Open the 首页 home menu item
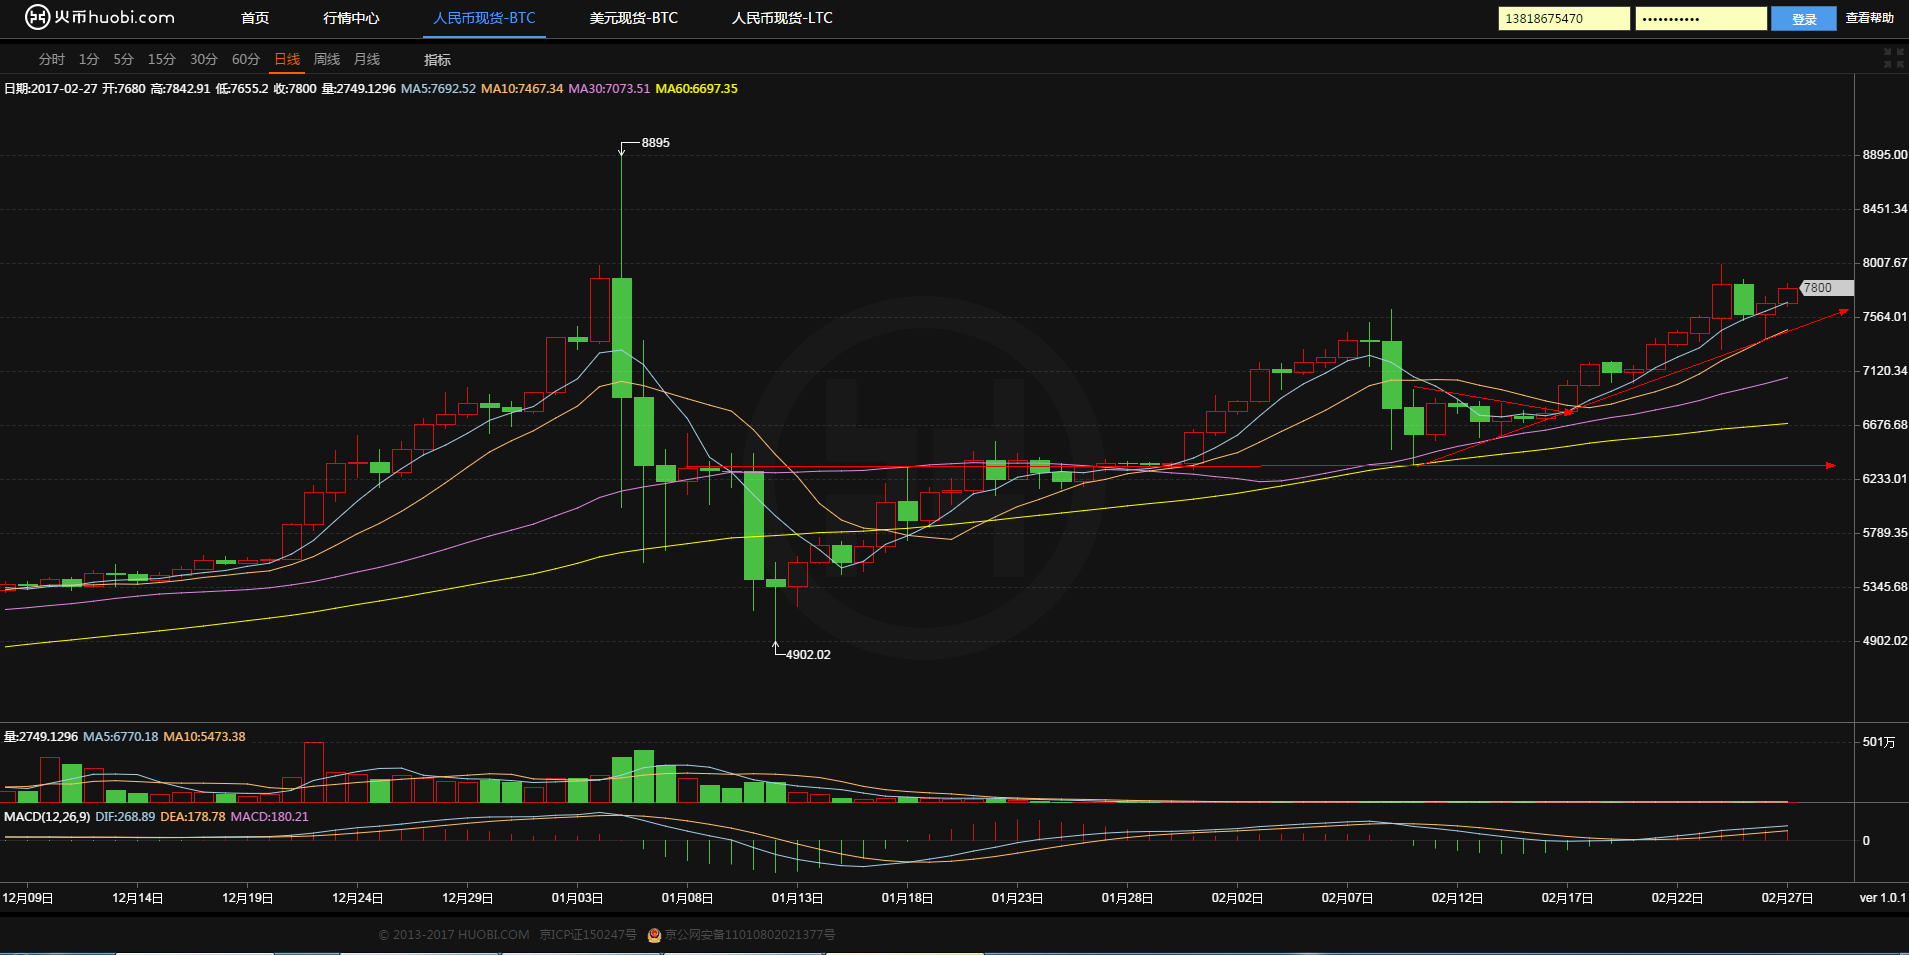This screenshot has width=1909, height=955. click(x=255, y=18)
